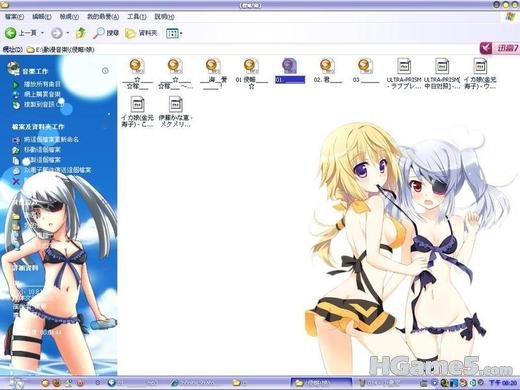Expand the Views dropdown arrow
Viewport: 520px width, 390px height.
(181, 33)
